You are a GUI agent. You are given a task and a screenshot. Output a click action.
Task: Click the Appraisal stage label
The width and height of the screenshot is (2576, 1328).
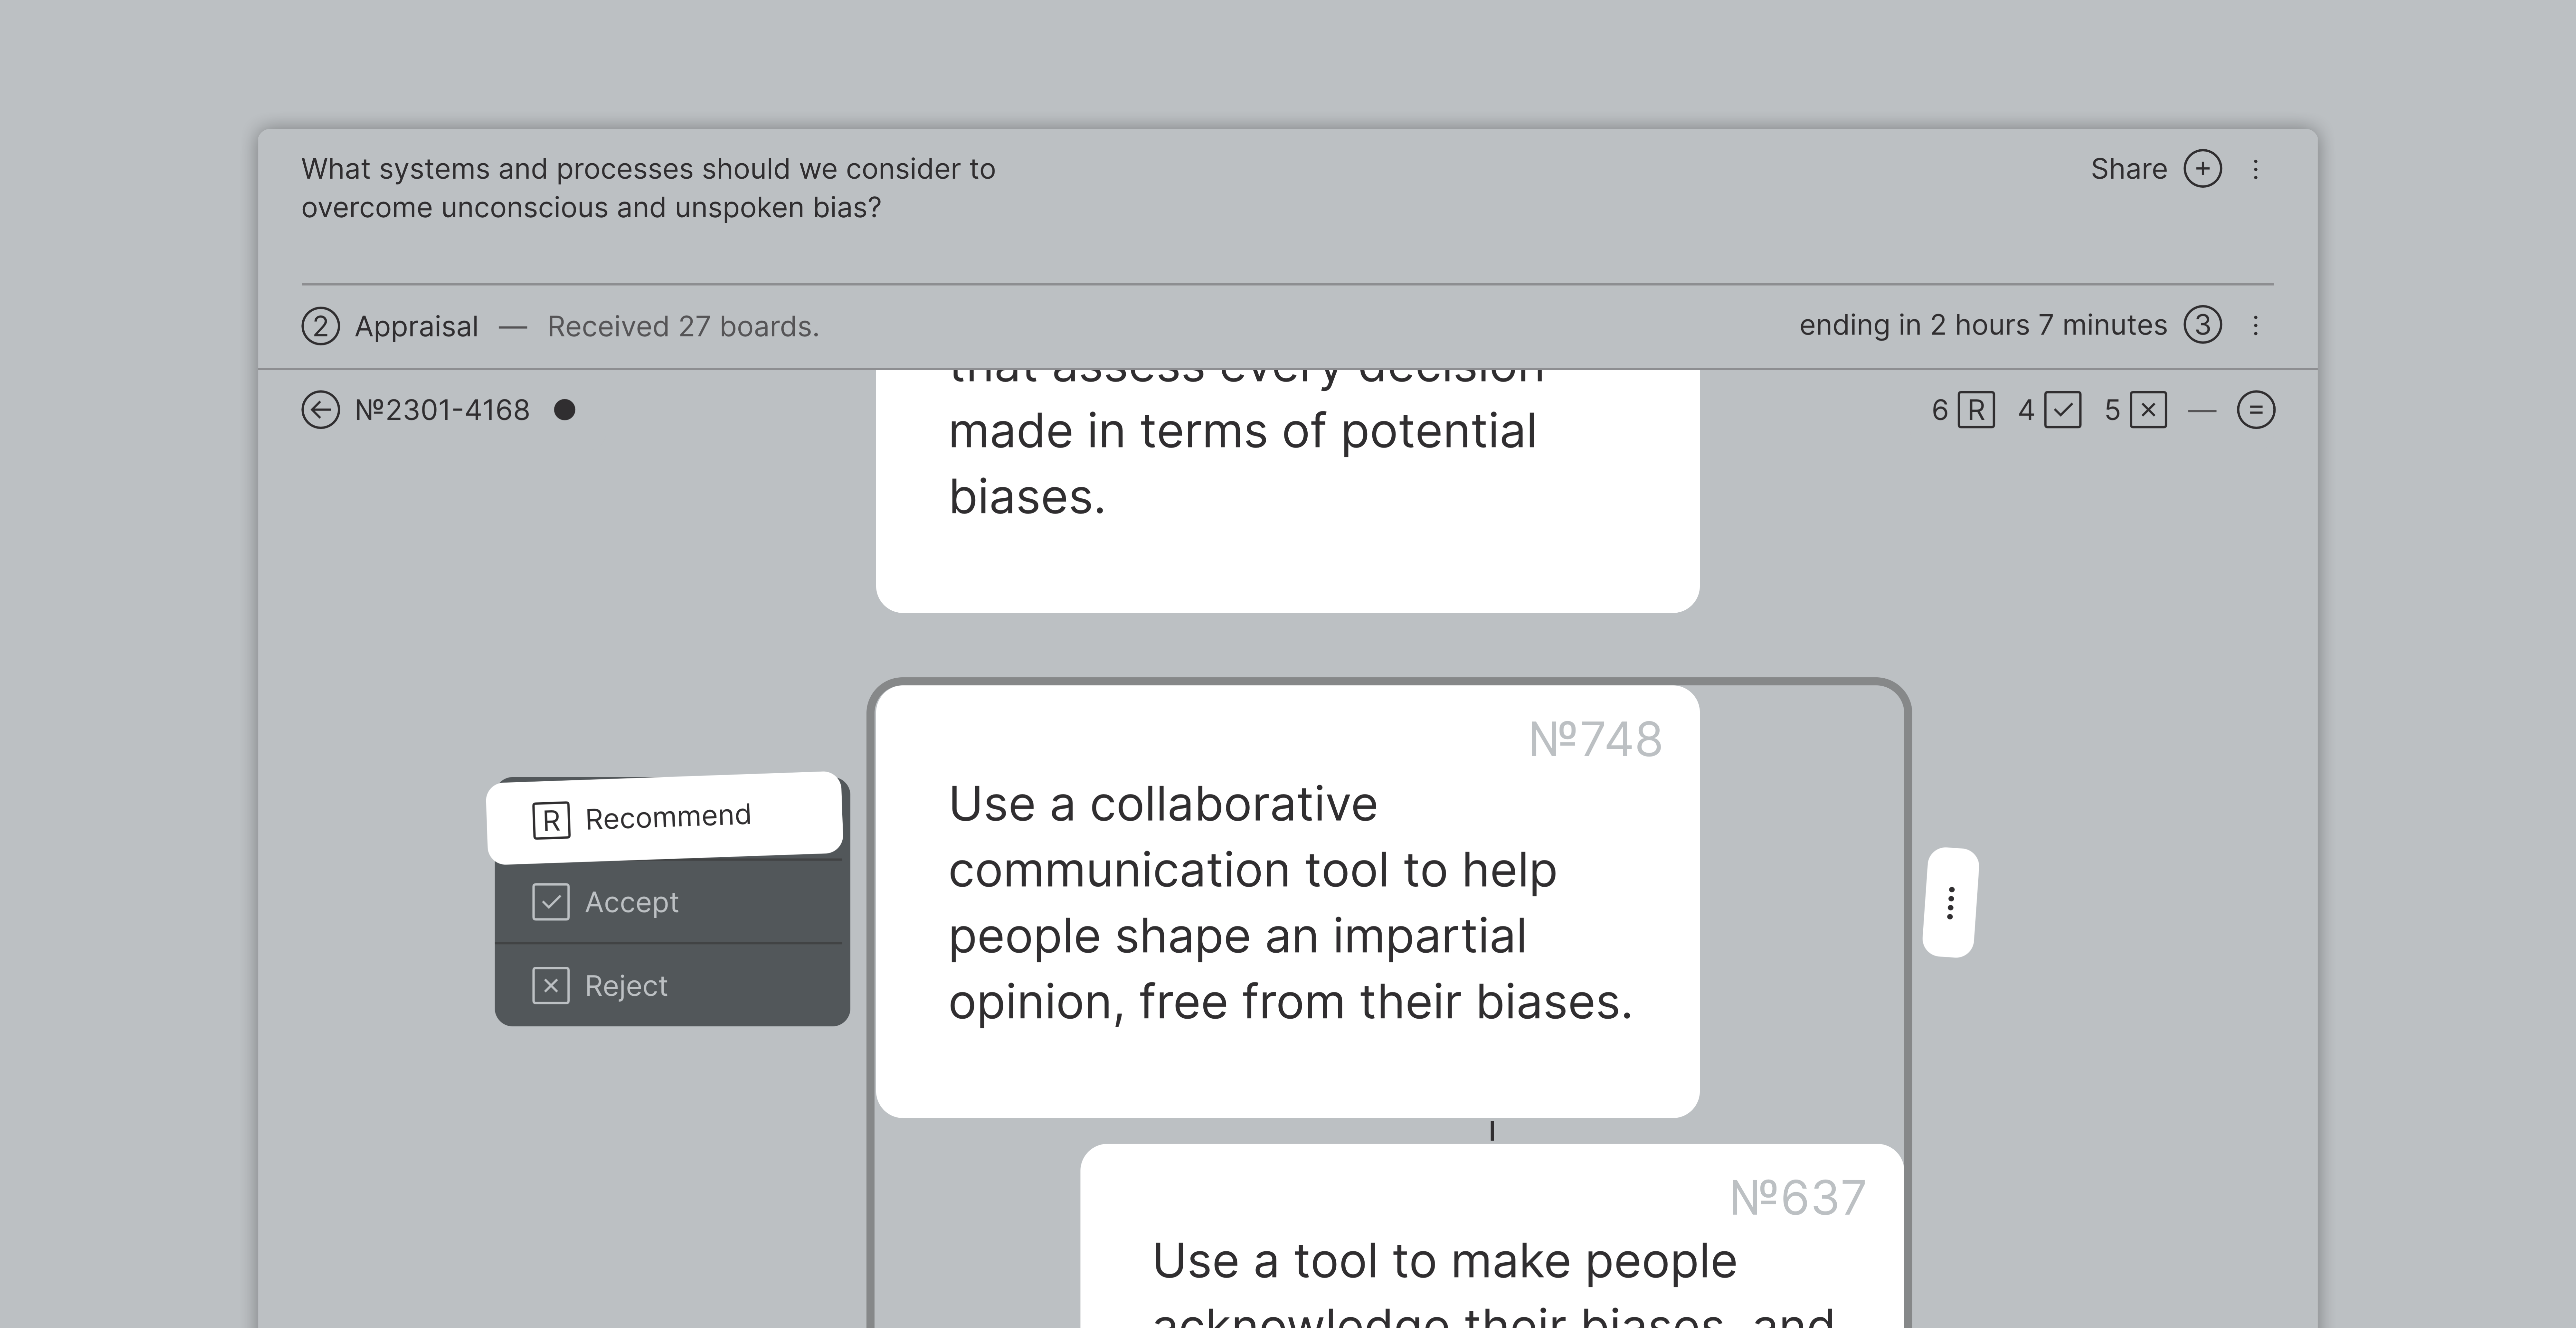415,325
